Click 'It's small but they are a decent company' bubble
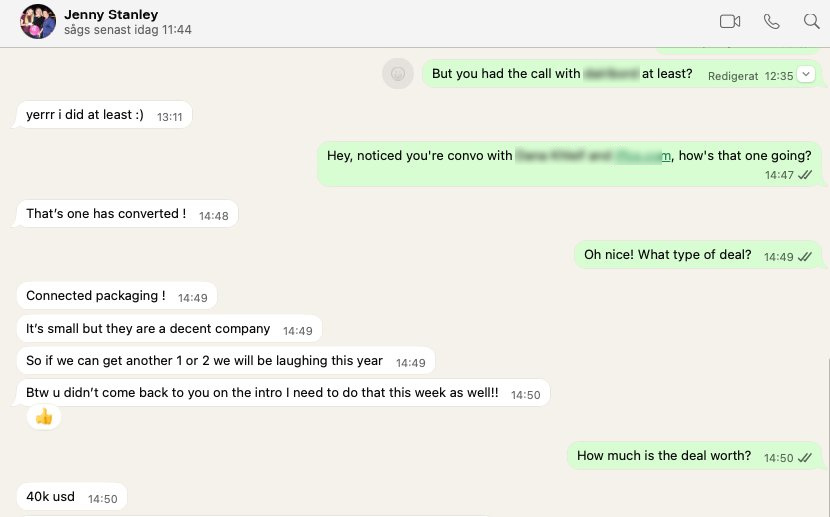 click(x=148, y=329)
